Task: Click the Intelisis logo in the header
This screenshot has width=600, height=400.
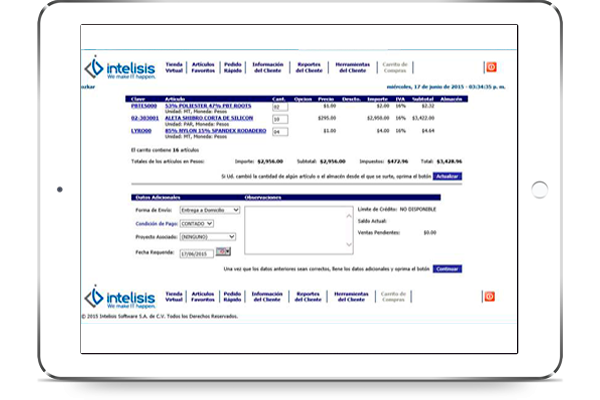Action: pos(118,68)
